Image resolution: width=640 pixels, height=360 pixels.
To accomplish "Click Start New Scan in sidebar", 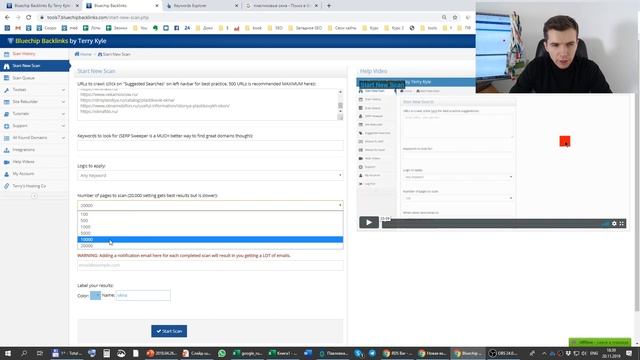I will click(x=34, y=66).
